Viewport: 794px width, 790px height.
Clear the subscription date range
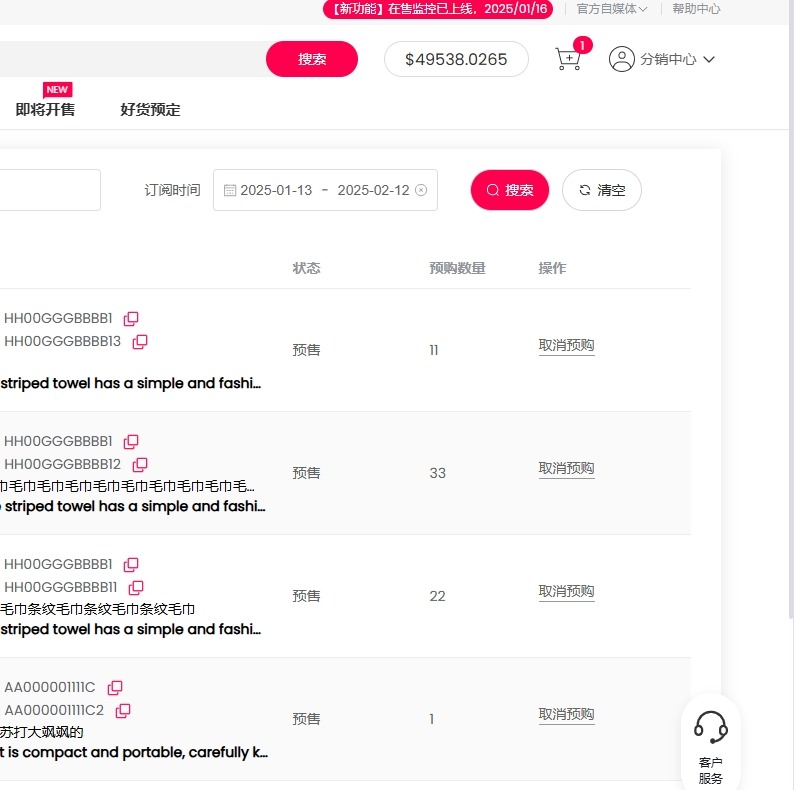[421, 190]
